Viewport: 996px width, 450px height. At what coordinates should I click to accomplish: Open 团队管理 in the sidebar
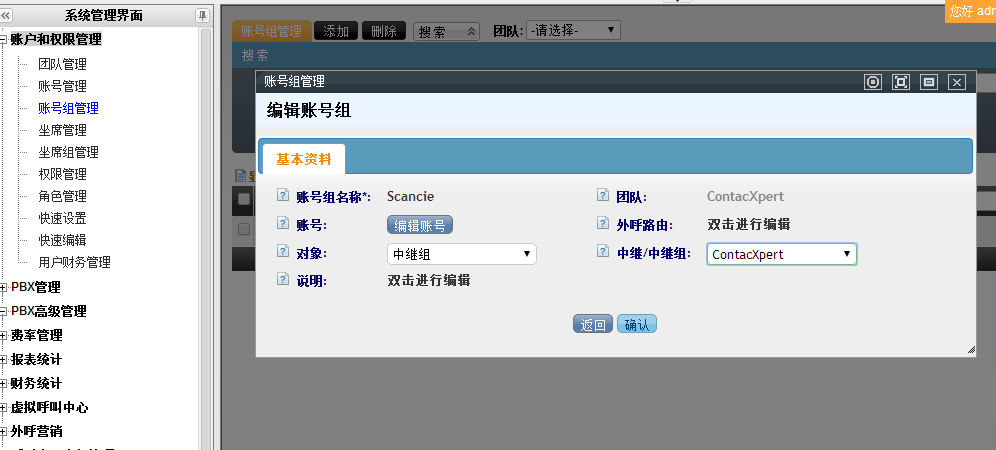(x=62, y=64)
